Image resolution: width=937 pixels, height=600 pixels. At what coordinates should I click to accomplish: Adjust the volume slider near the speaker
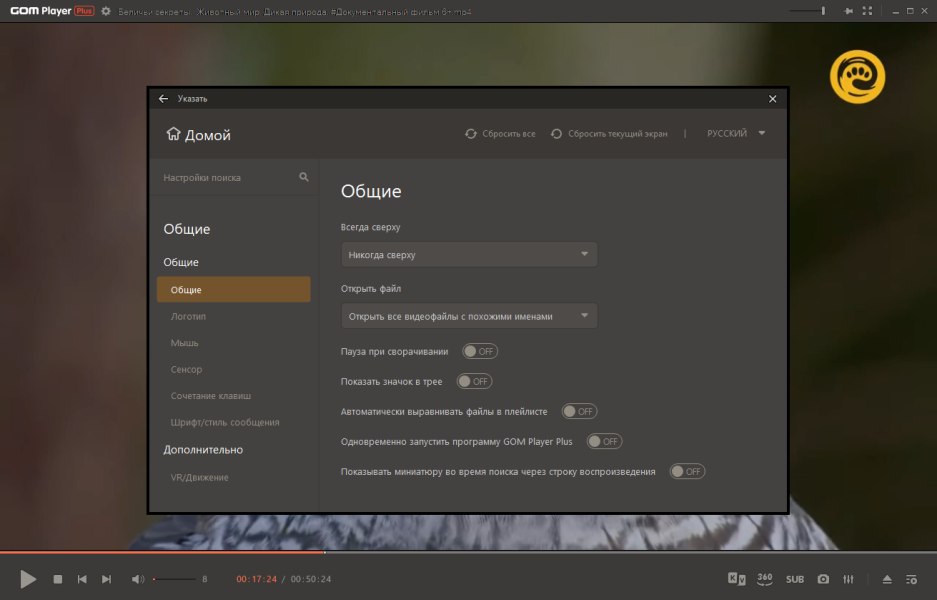174,578
